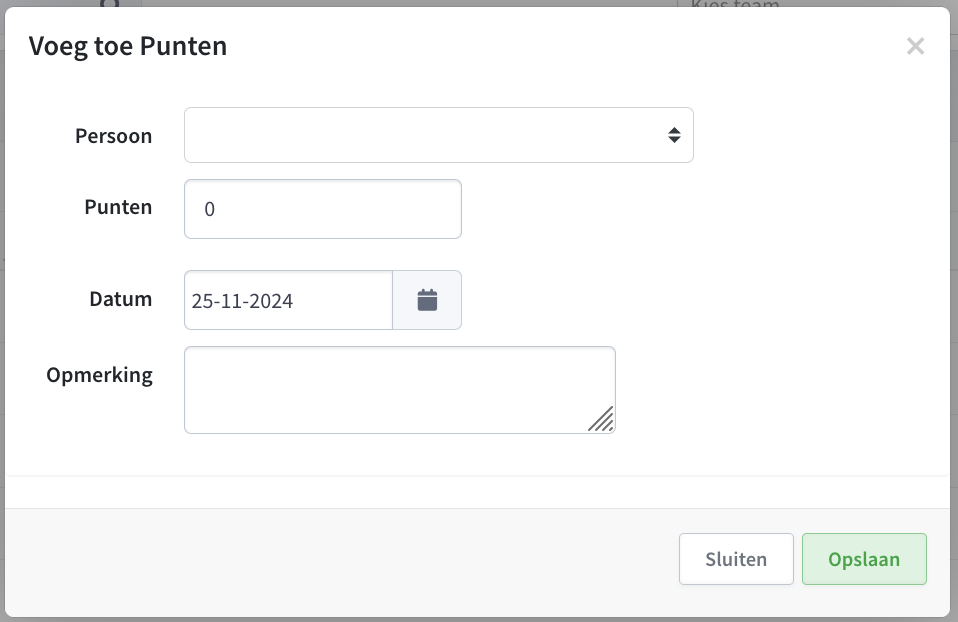The image size is (958, 622).
Task: Click the Punten field label
Action: pyautogui.click(x=118, y=207)
